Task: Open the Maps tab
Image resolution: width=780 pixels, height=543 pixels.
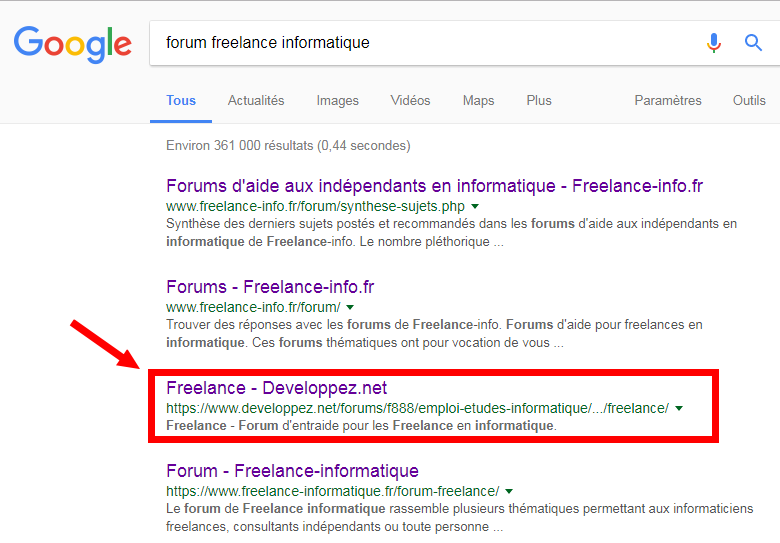Action: (479, 100)
